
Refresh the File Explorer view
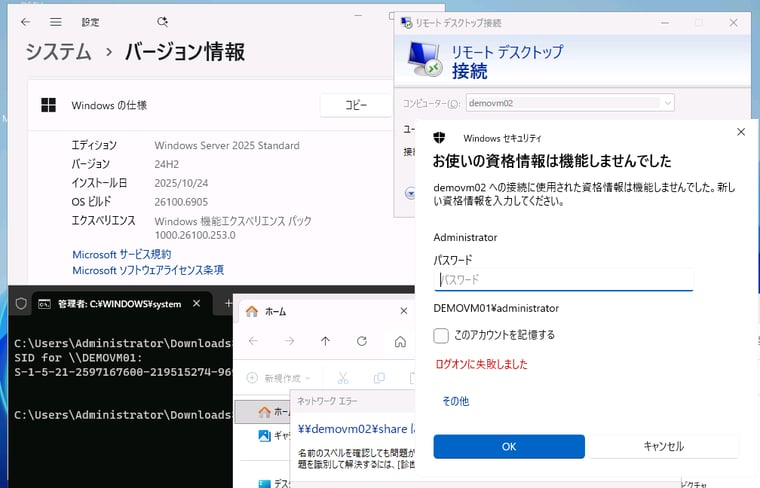click(x=362, y=341)
